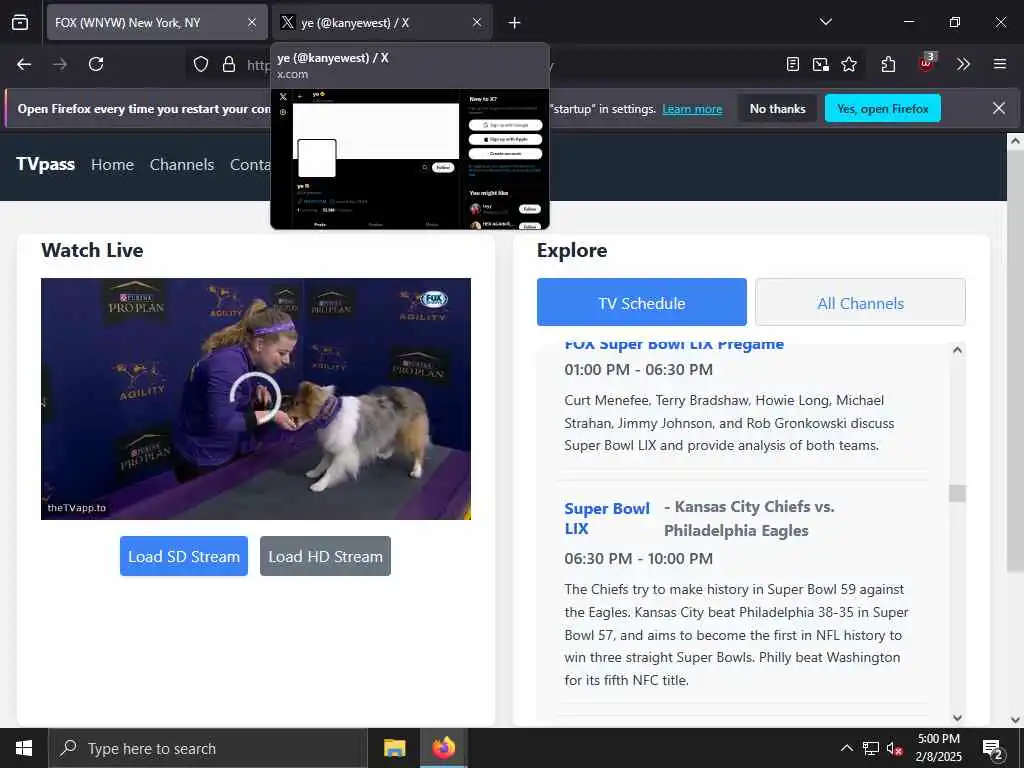The image size is (1024, 768).
Task: Click the 01:00 PM - 06:30 PM time
Action: (638, 370)
